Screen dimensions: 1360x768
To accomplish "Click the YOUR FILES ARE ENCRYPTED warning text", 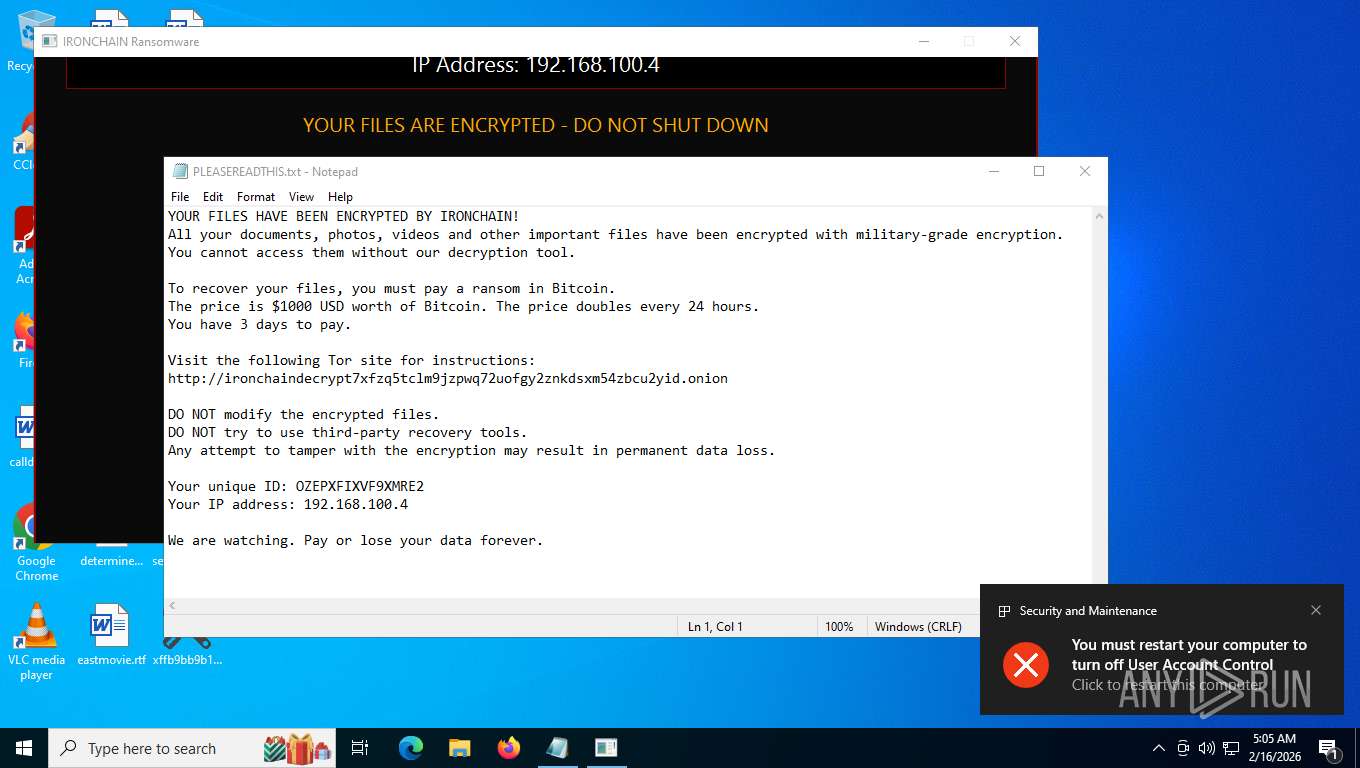I will click(536, 125).
